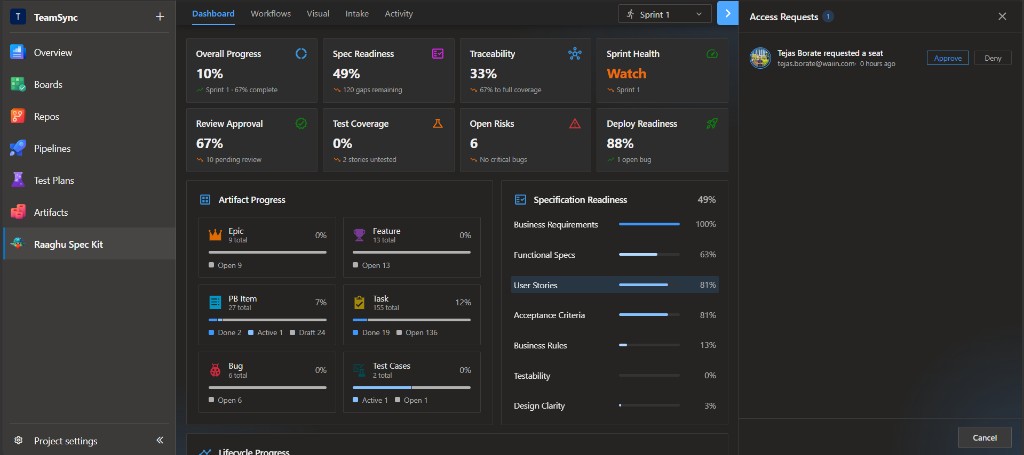Switch to the Workflows tab

click(270, 14)
